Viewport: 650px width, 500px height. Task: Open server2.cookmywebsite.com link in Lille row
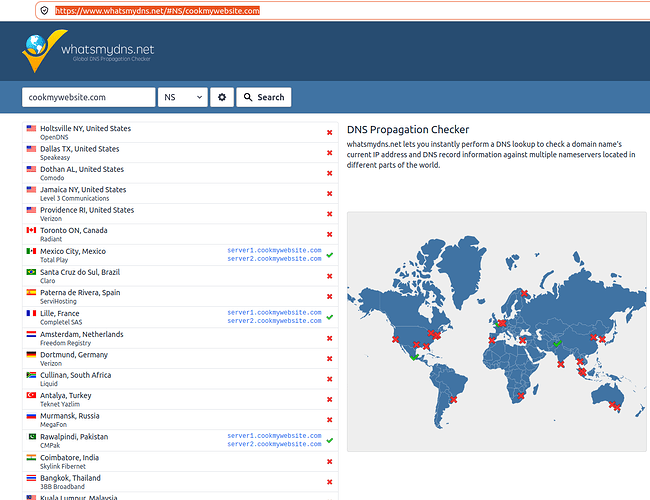point(274,321)
